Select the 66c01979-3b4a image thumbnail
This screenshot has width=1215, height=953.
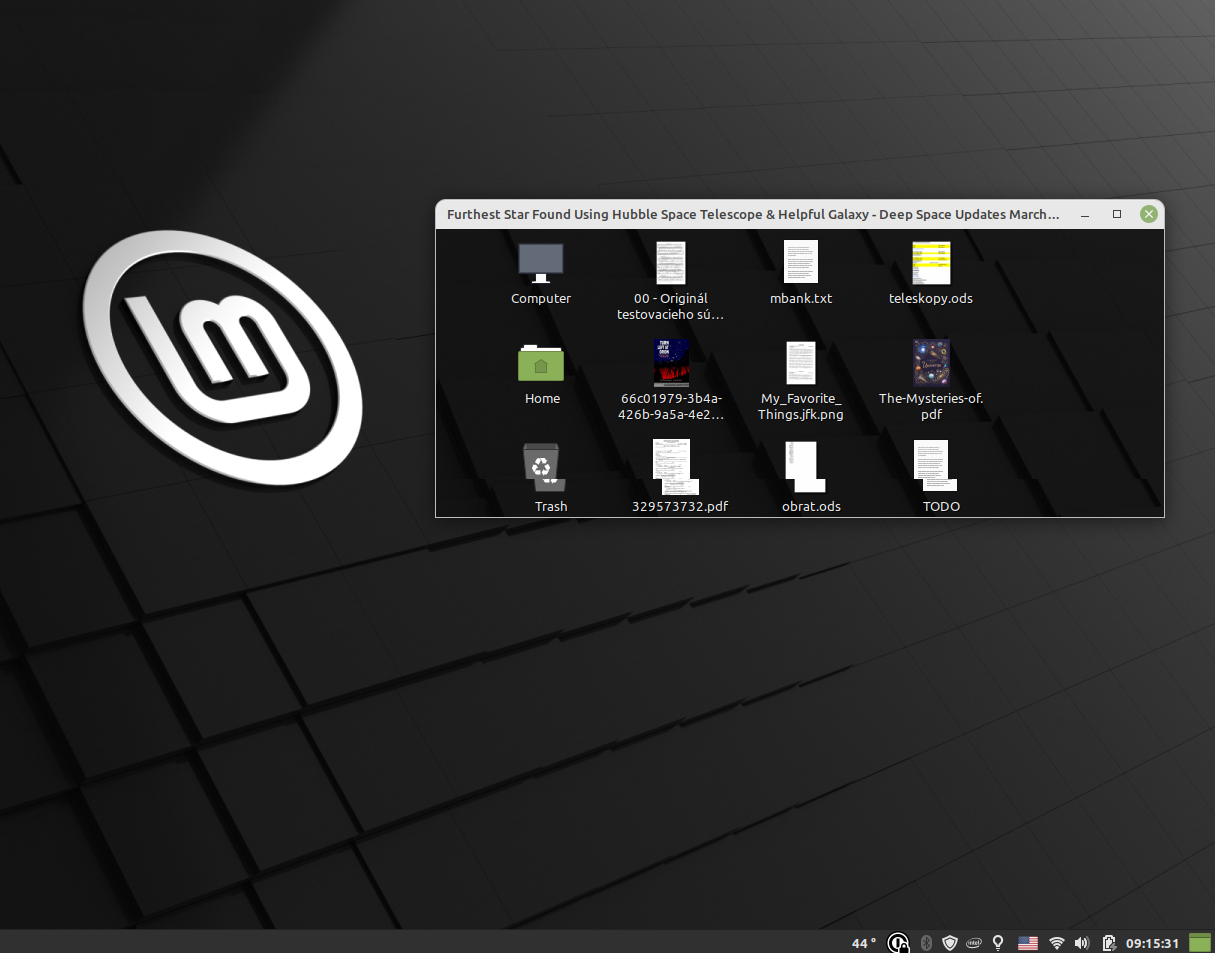point(671,363)
